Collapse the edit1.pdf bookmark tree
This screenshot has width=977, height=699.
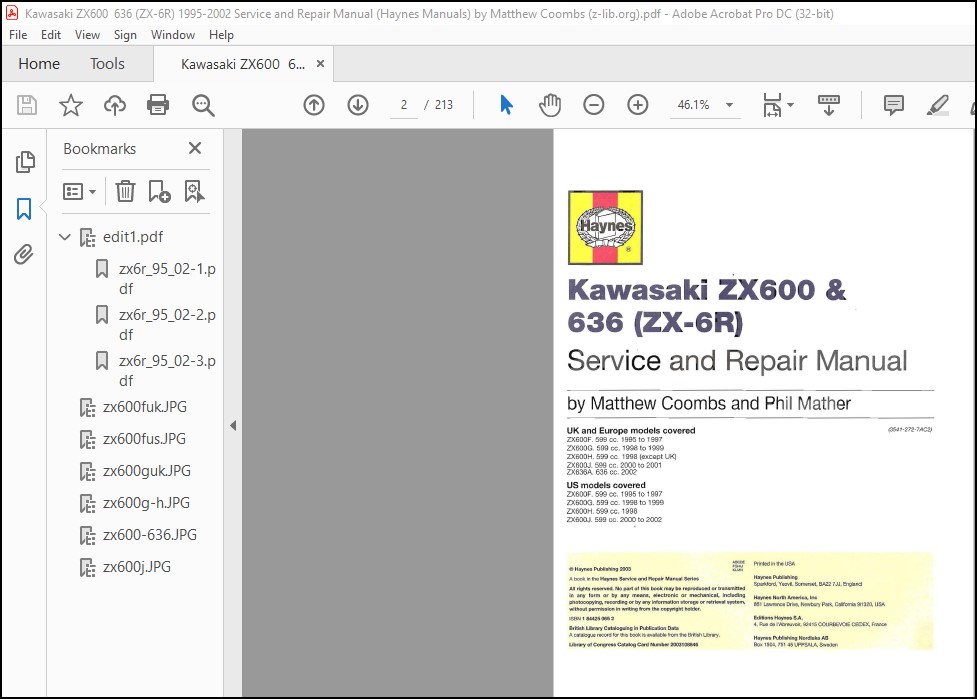tap(65, 237)
